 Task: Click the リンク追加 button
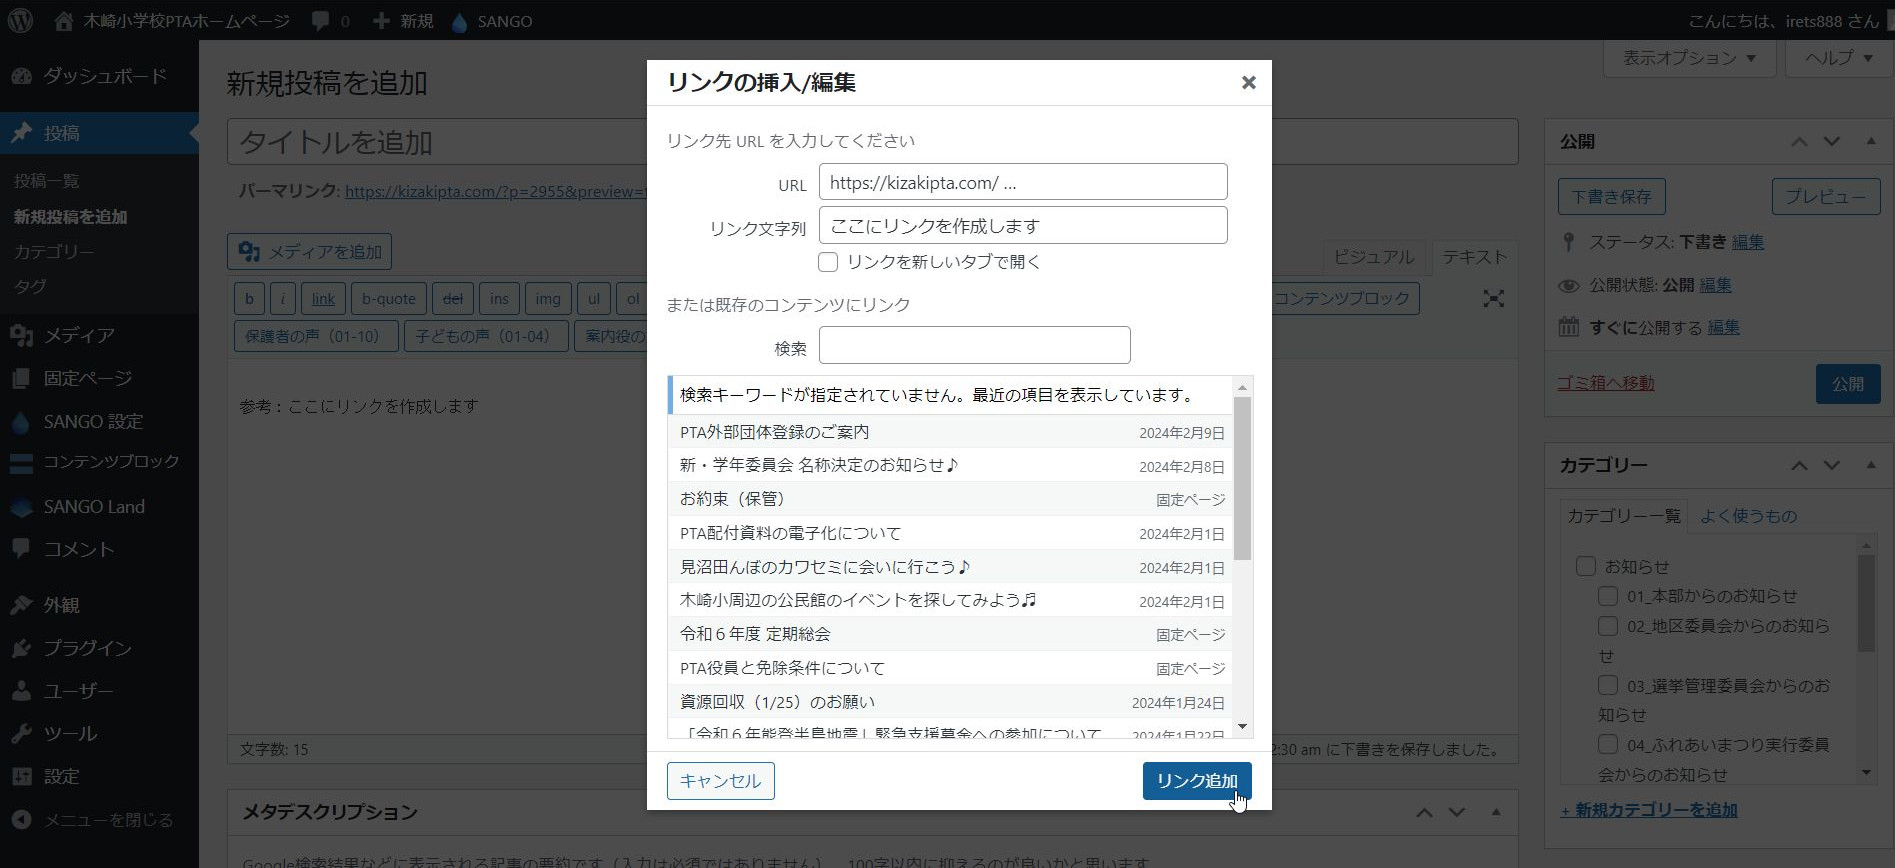(1196, 781)
